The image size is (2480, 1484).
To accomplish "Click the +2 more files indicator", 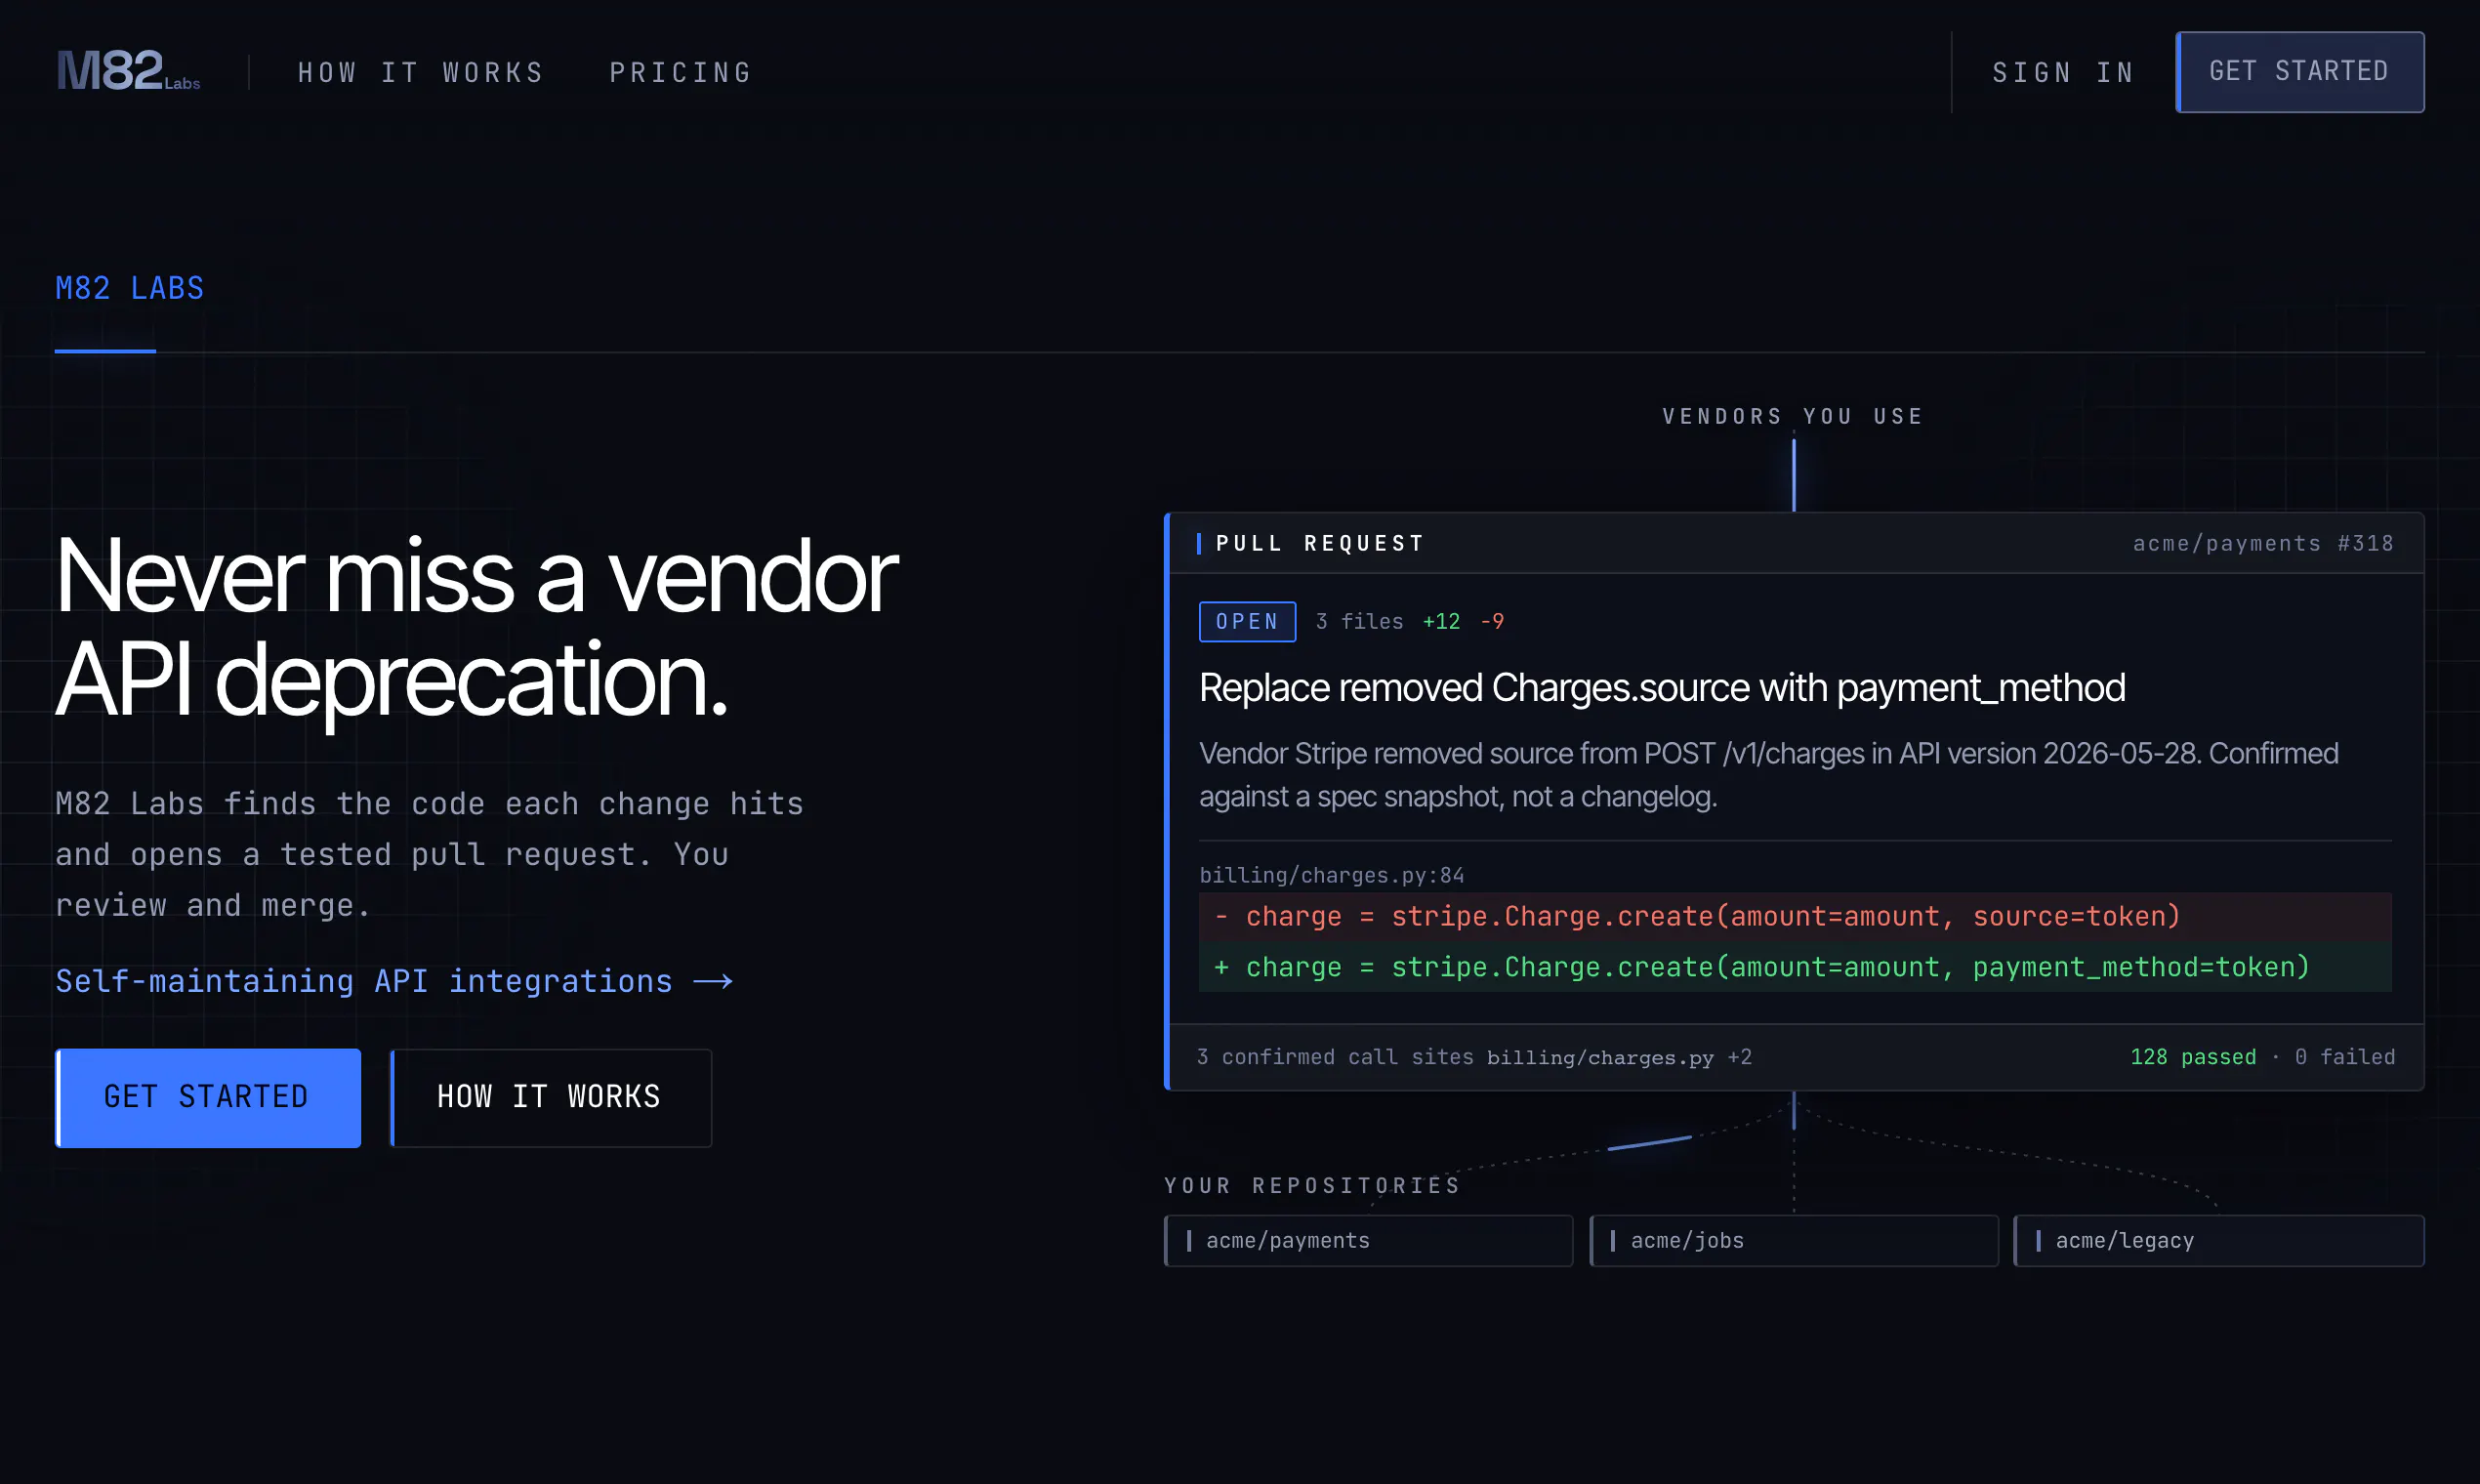I will 1740,1057.
